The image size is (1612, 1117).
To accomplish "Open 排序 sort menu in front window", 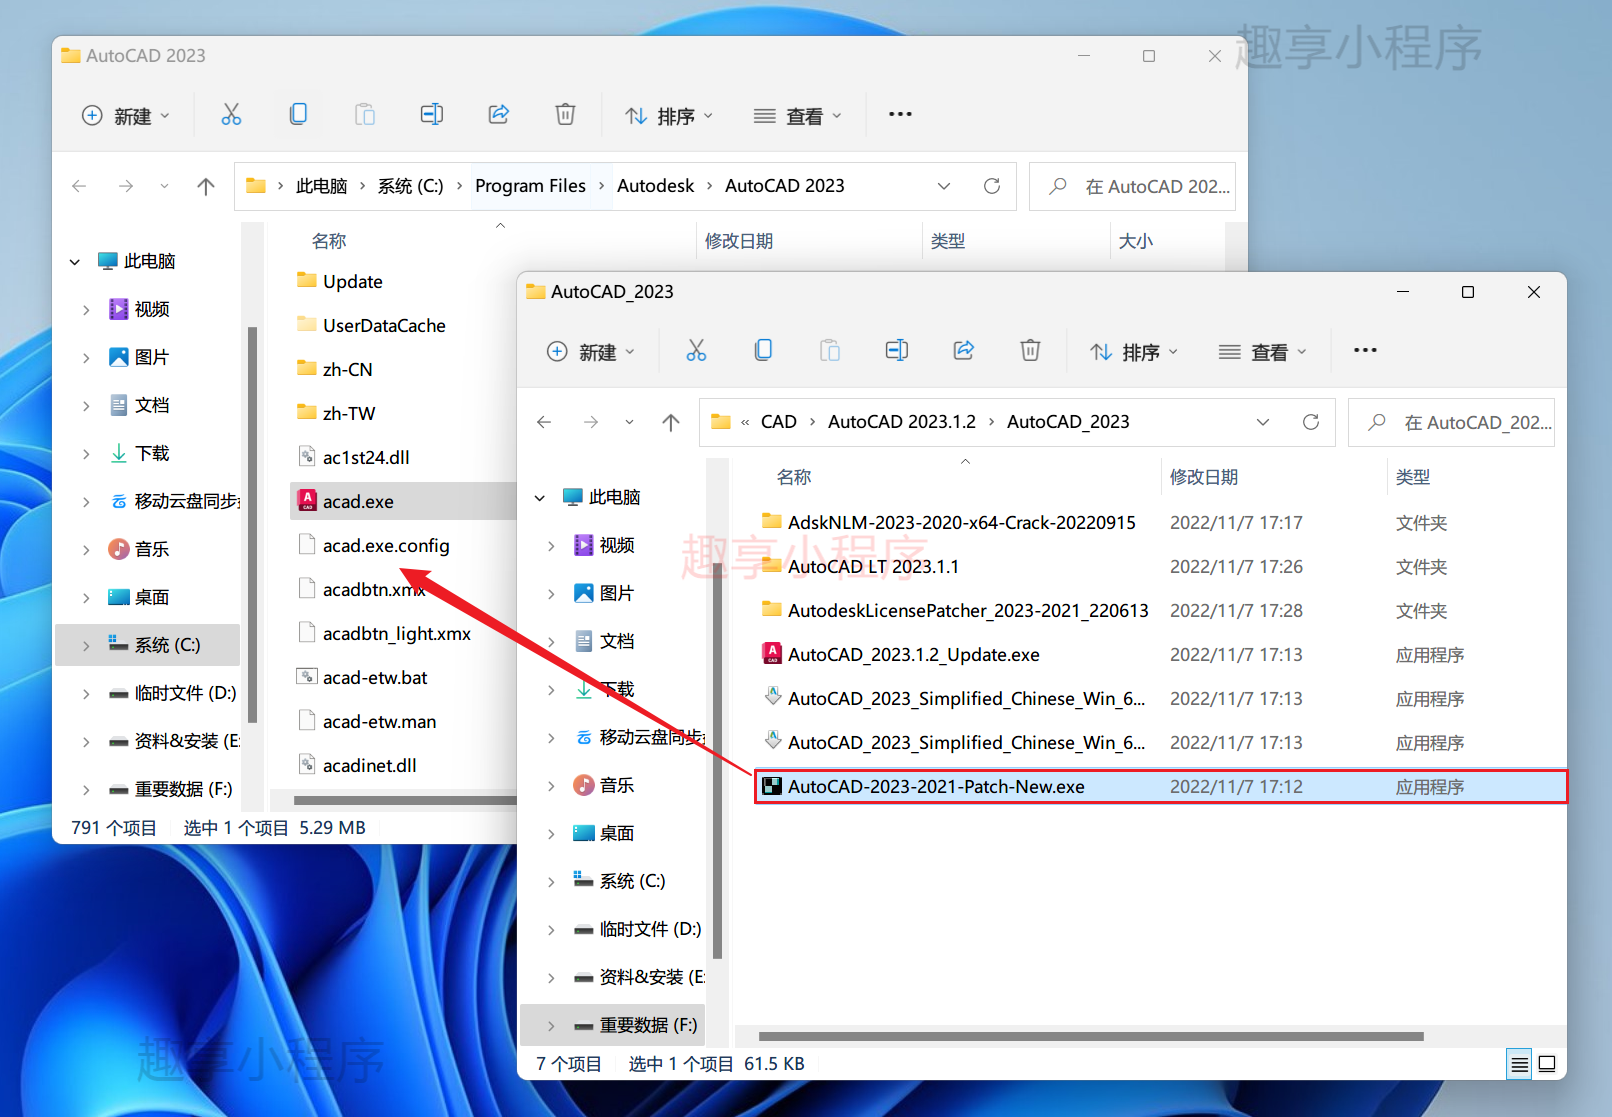I will (1134, 352).
